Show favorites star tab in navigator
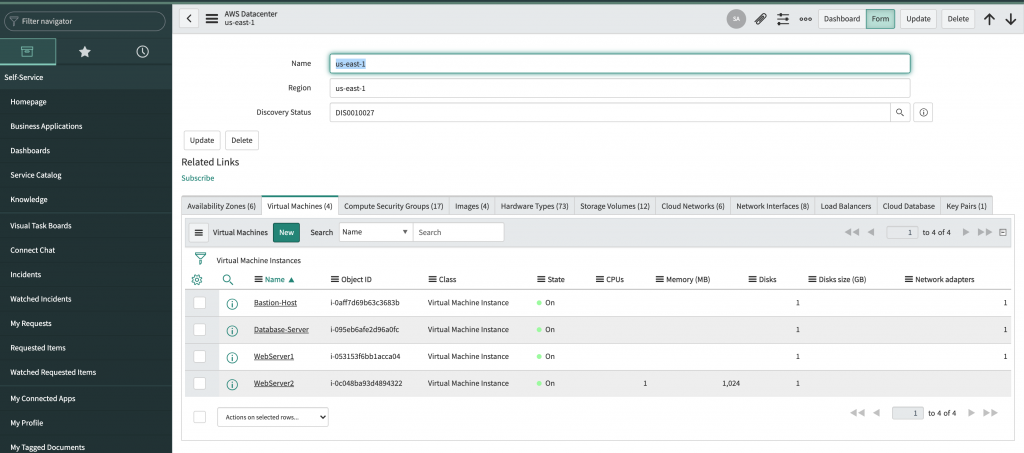The image size is (1024, 453). click(85, 52)
